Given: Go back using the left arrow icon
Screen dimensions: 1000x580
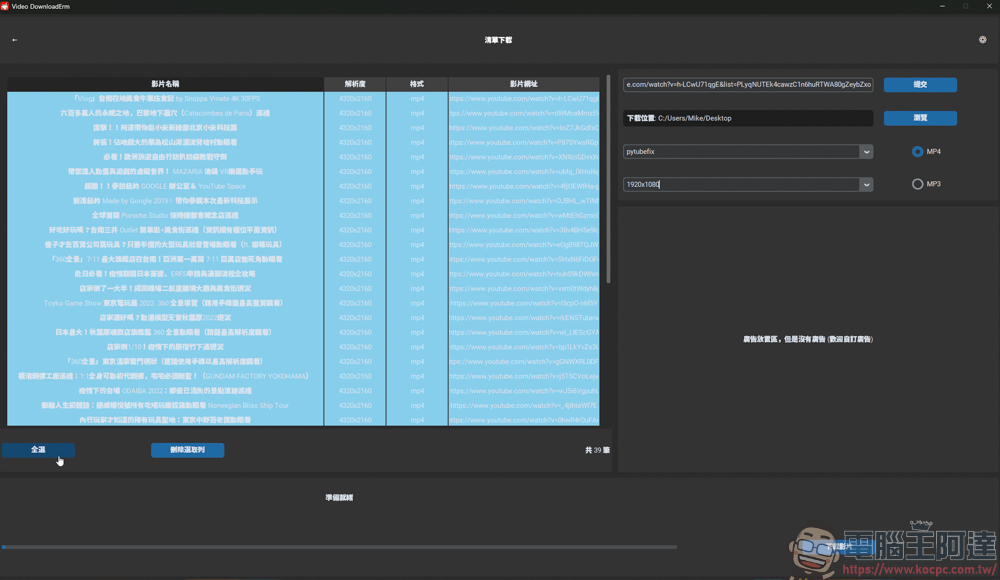Looking at the screenshot, I should point(15,40).
